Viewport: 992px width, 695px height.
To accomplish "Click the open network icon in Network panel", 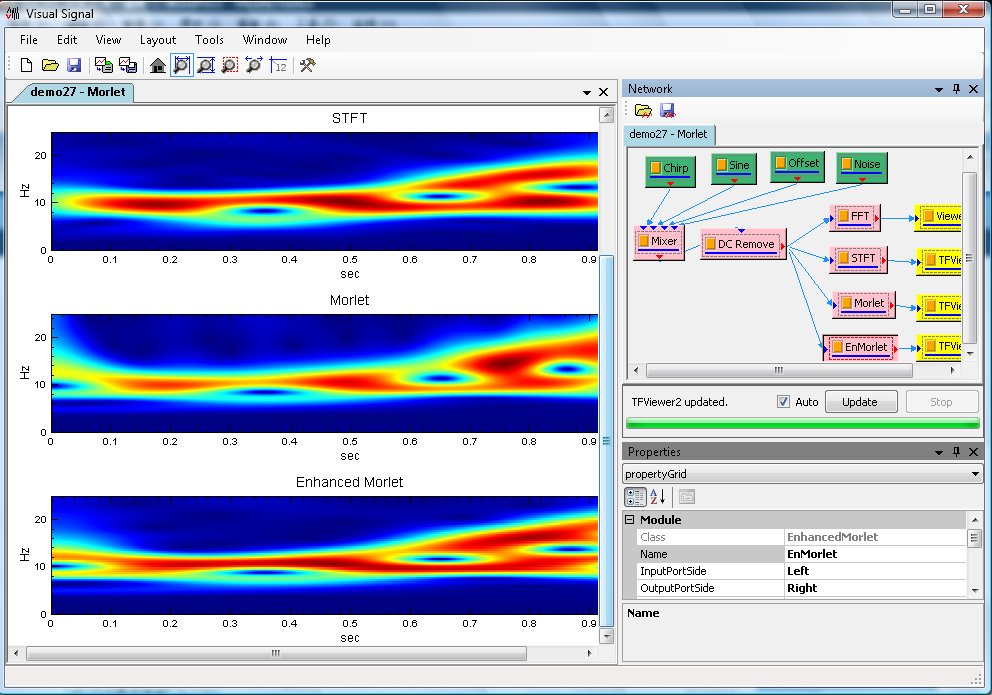I will [x=643, y=111].
